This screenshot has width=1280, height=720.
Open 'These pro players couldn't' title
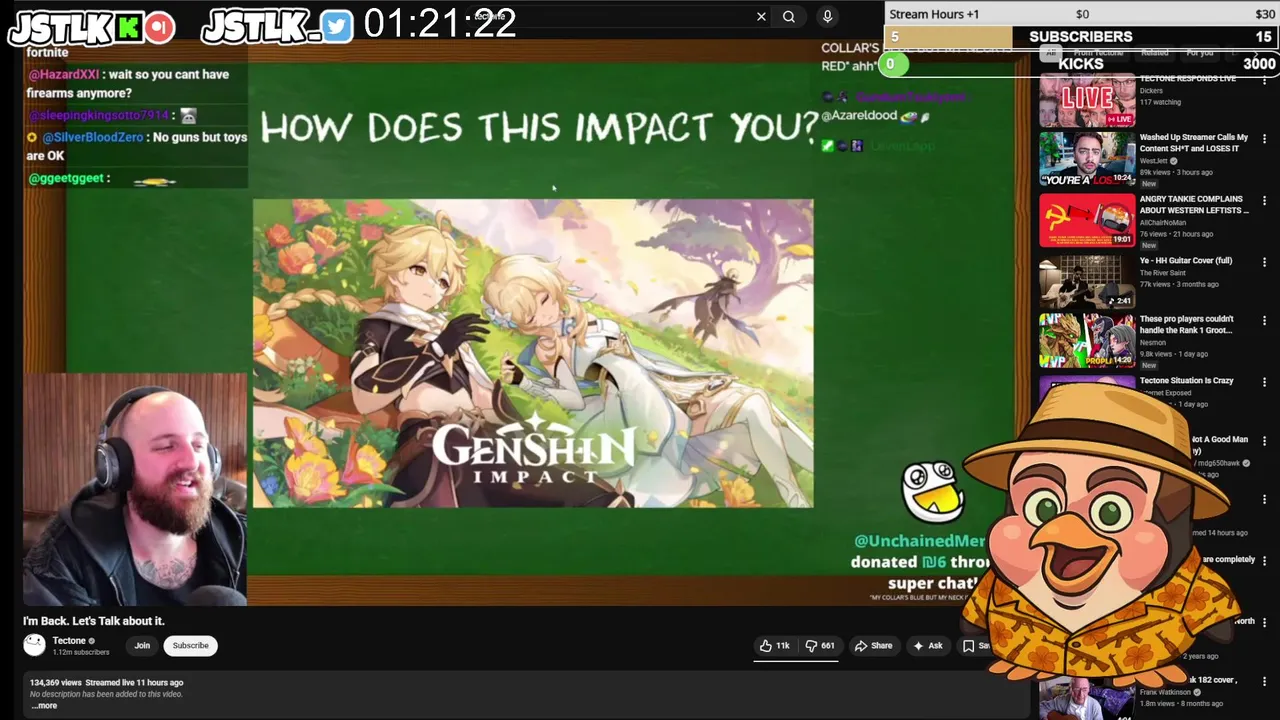(1187, 325)
